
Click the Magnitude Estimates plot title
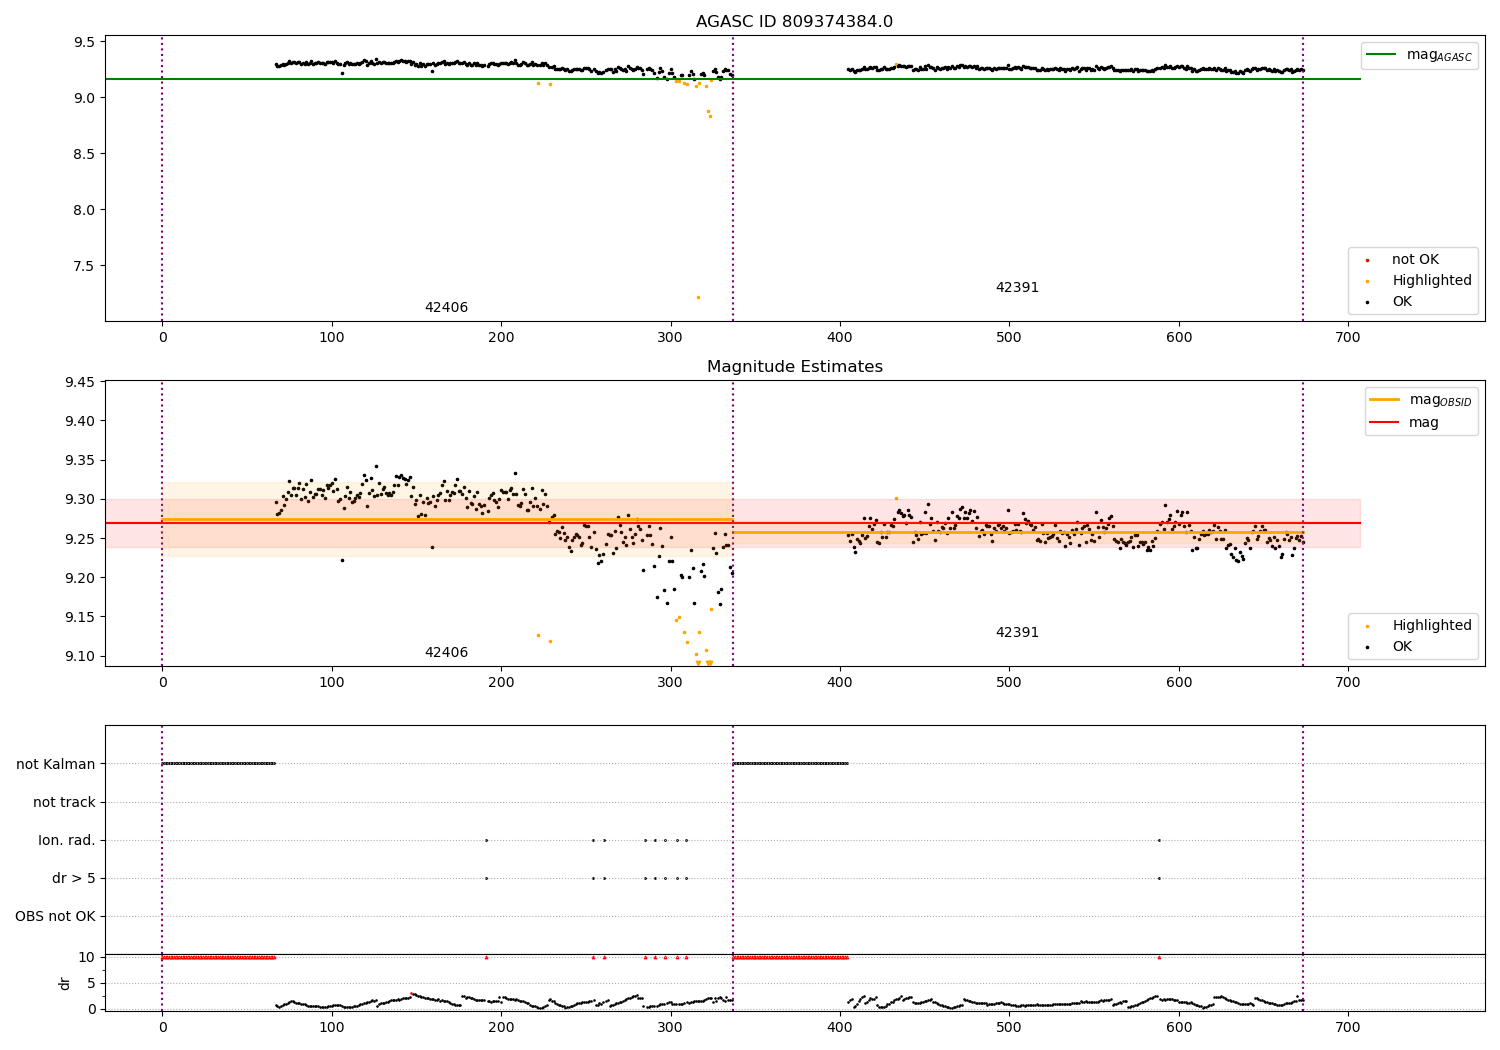coord(794,367)
